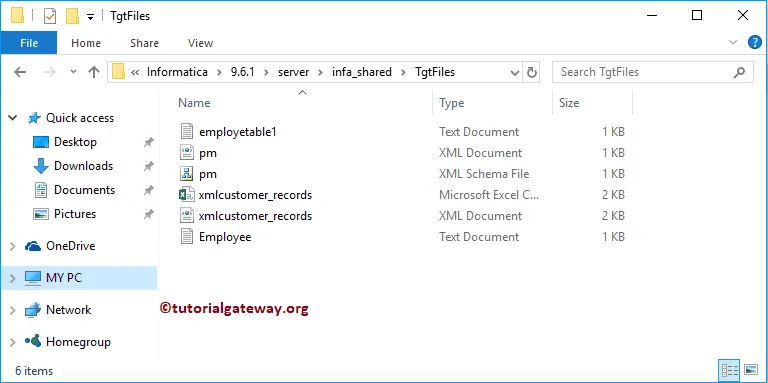Screen dimensions: 768x383
Task: Open the Customize Quick Access Toolbar dropdown
Action: (90, 17)
